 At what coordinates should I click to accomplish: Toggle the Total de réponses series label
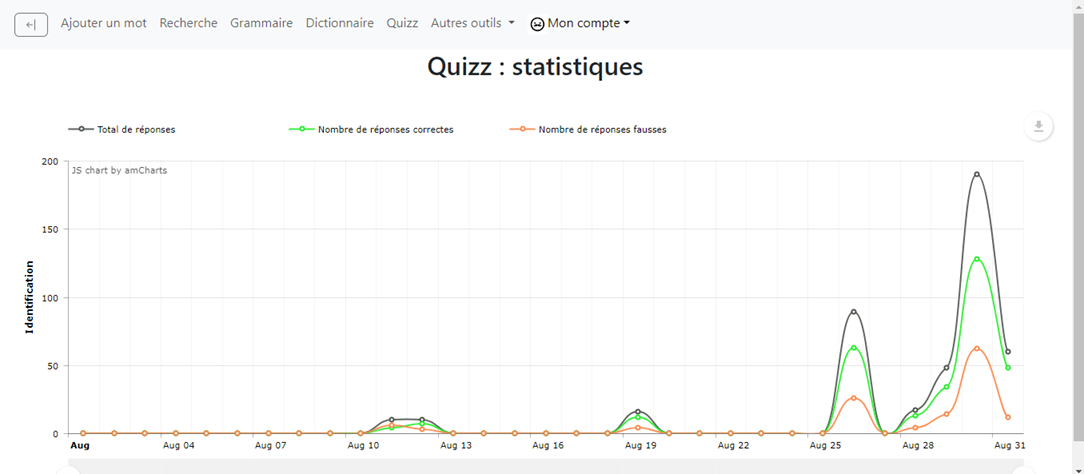[136, 129]
